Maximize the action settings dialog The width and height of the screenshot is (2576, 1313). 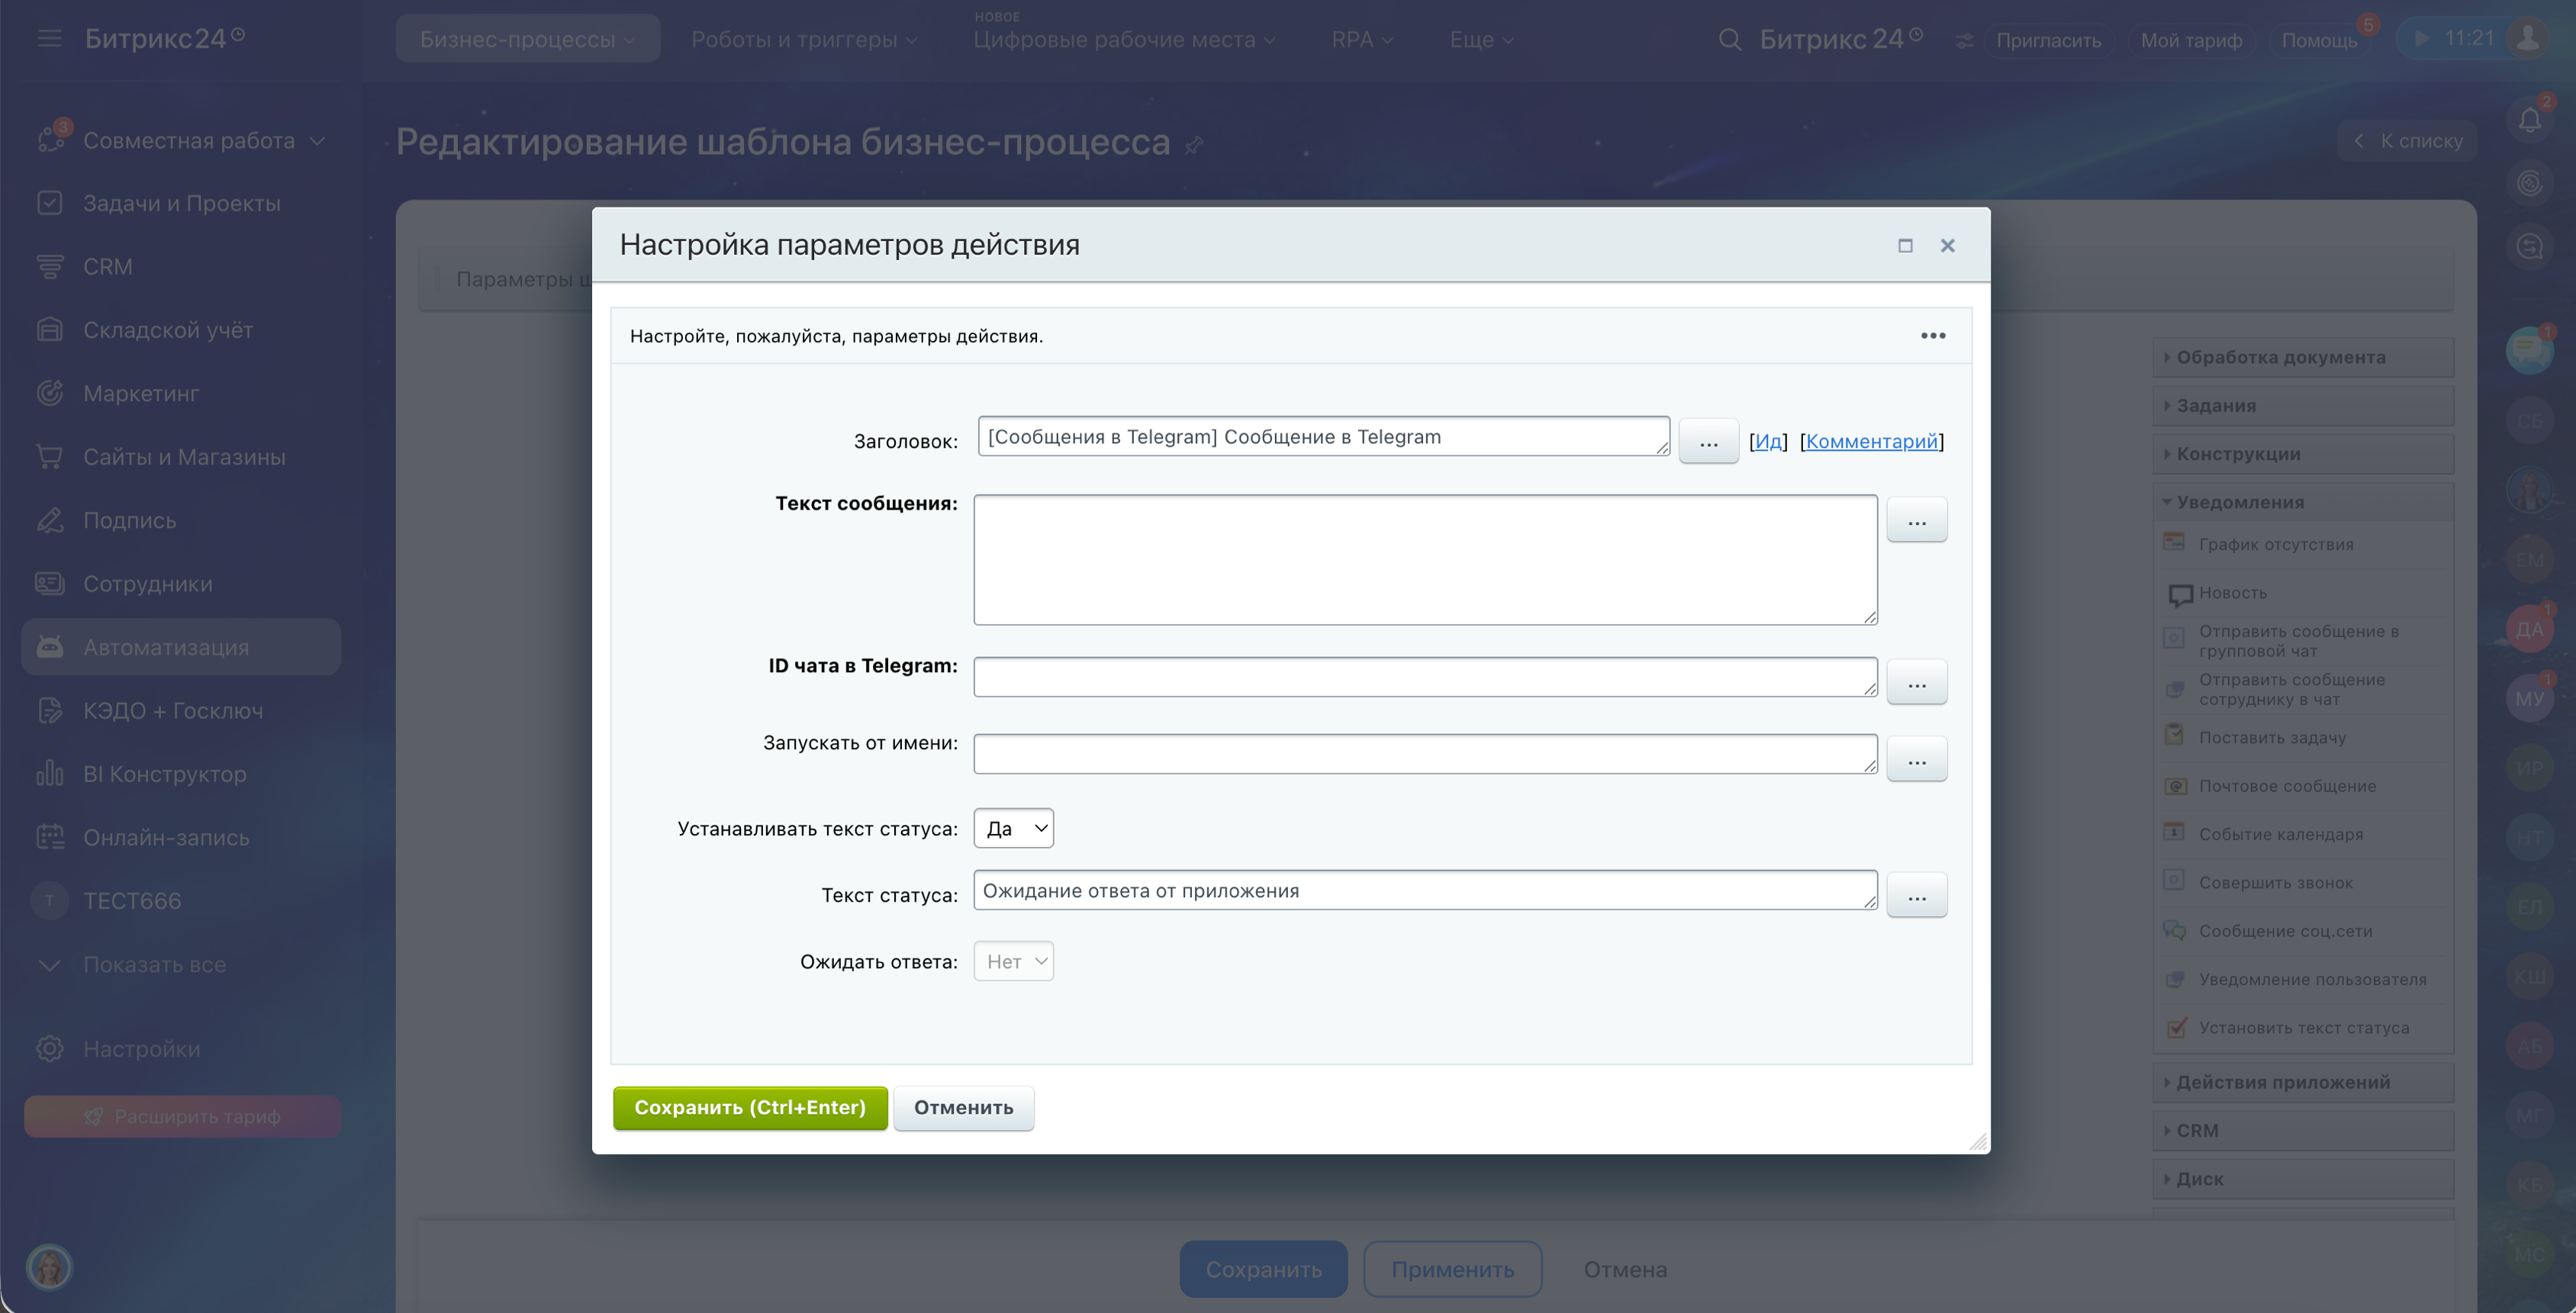coord(1905,246)
